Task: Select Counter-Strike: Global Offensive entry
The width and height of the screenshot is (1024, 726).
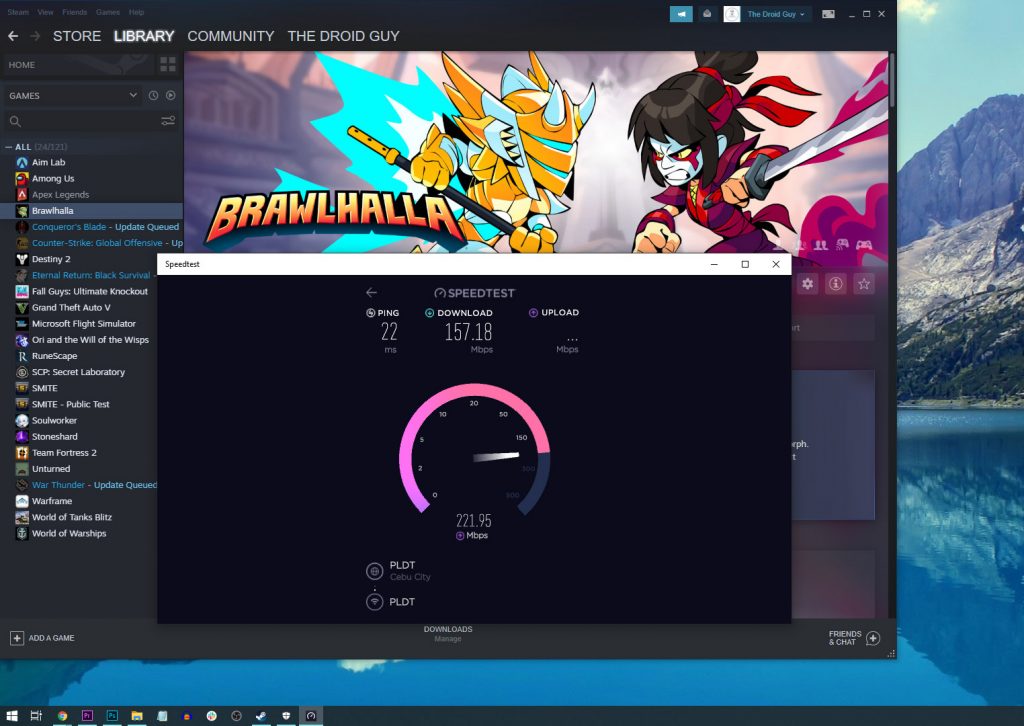Action: [x=91, y=243]
